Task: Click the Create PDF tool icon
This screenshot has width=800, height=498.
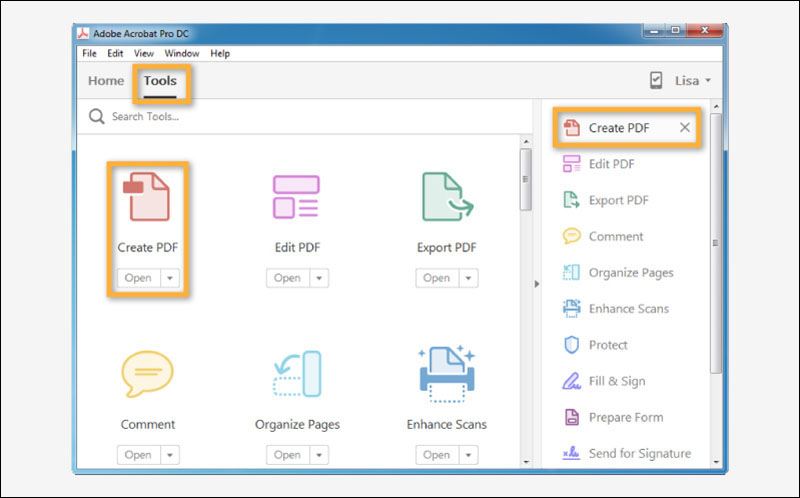Action: point(147,195)
